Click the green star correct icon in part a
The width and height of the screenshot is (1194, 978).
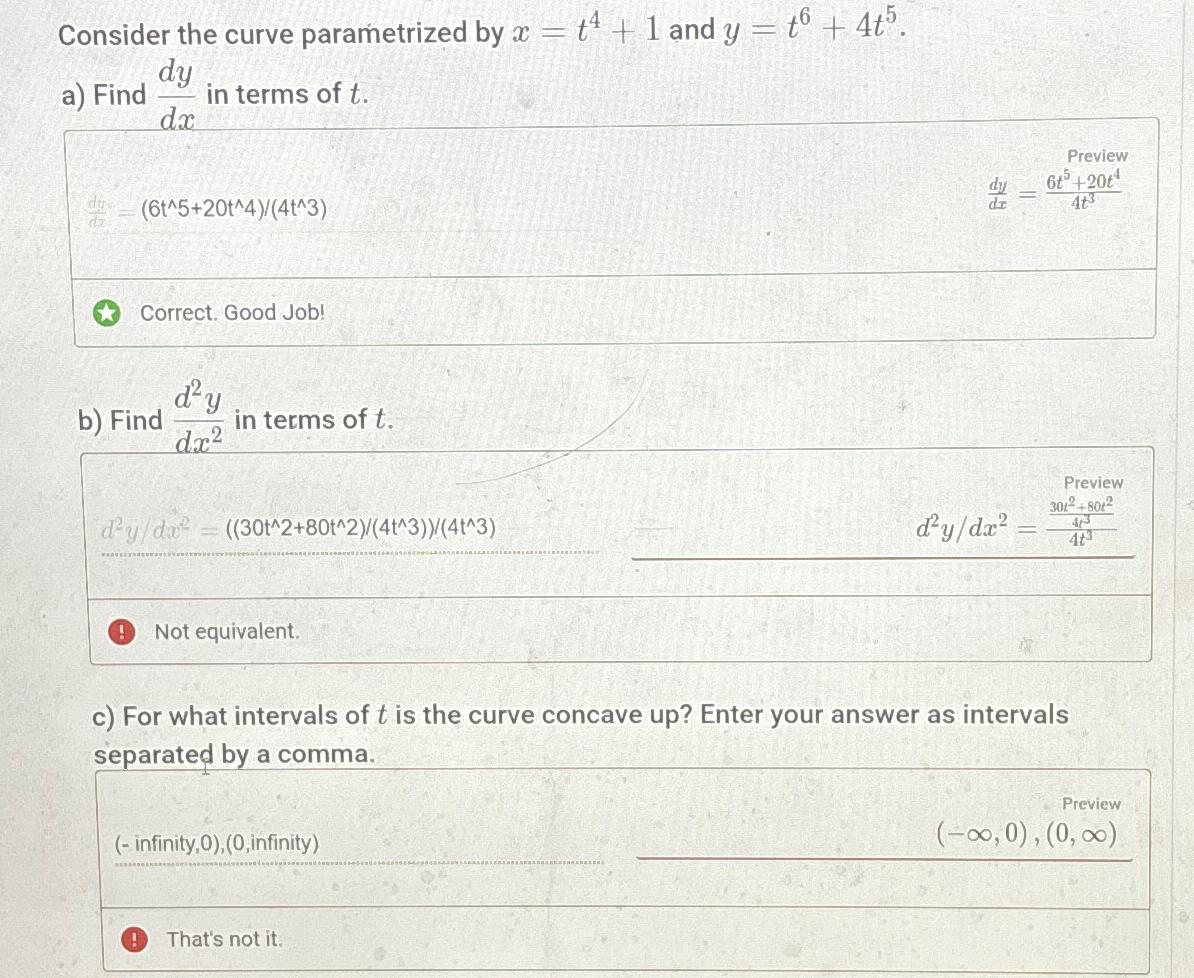(x=107, y=313)
